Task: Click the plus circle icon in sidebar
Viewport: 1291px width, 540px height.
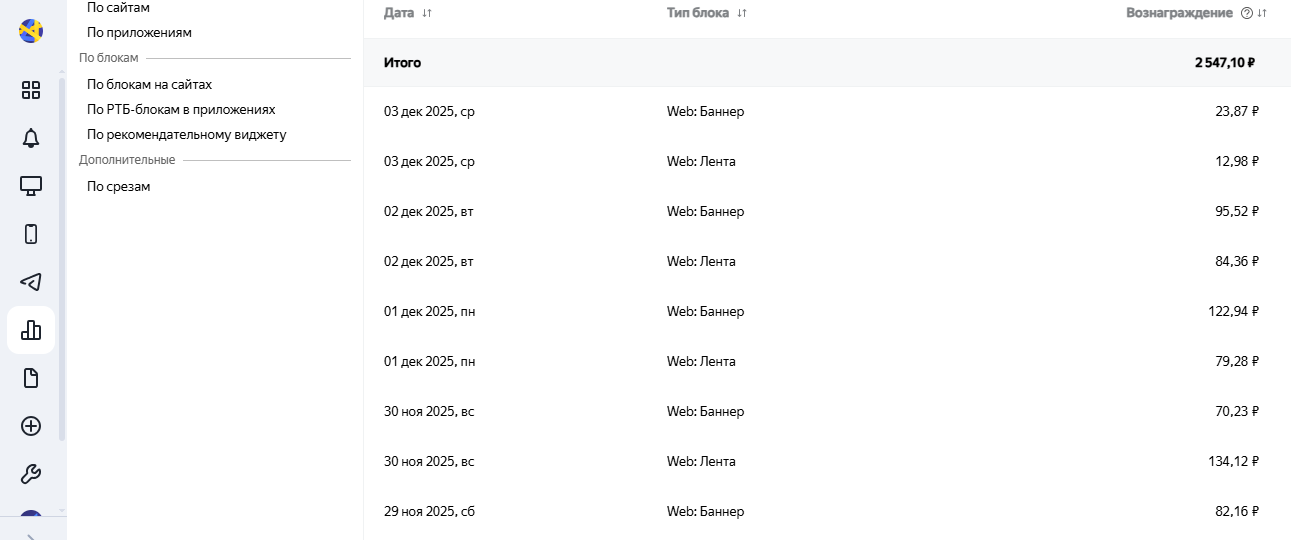Action: tap(31, 426)
